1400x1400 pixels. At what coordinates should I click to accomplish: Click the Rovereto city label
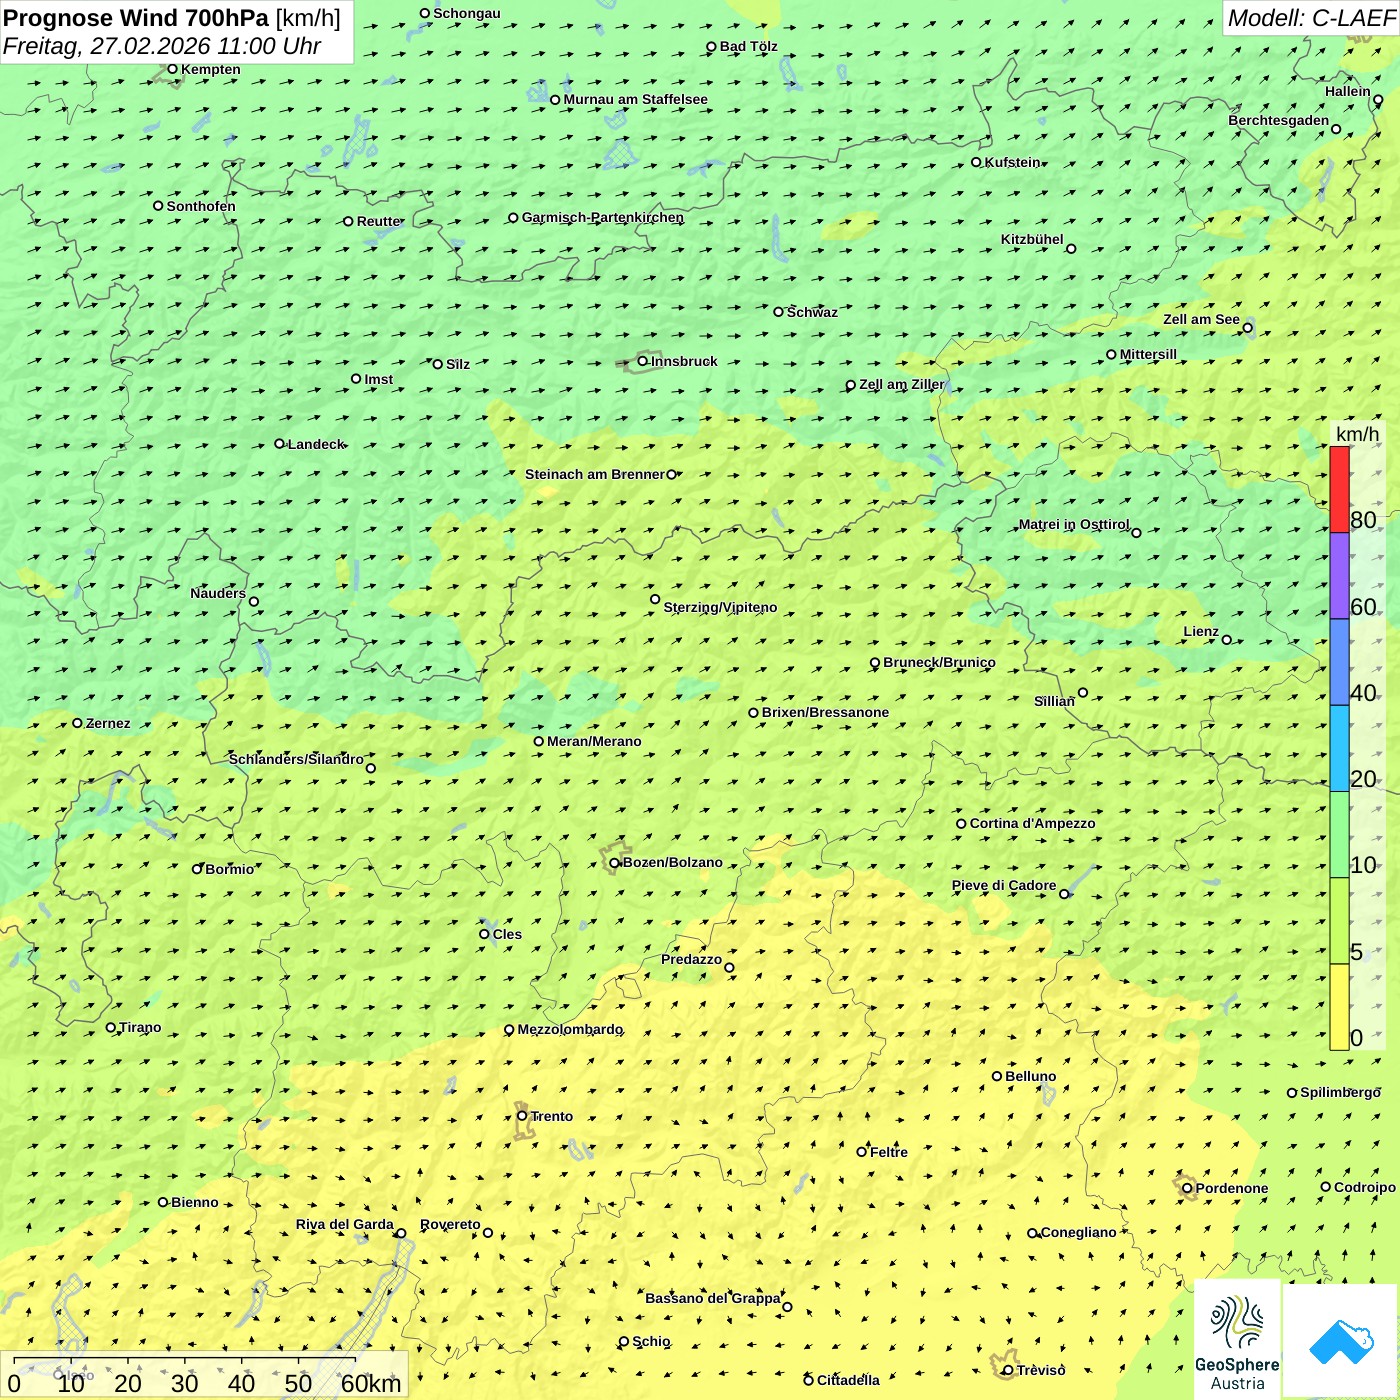coord(450,1224)
